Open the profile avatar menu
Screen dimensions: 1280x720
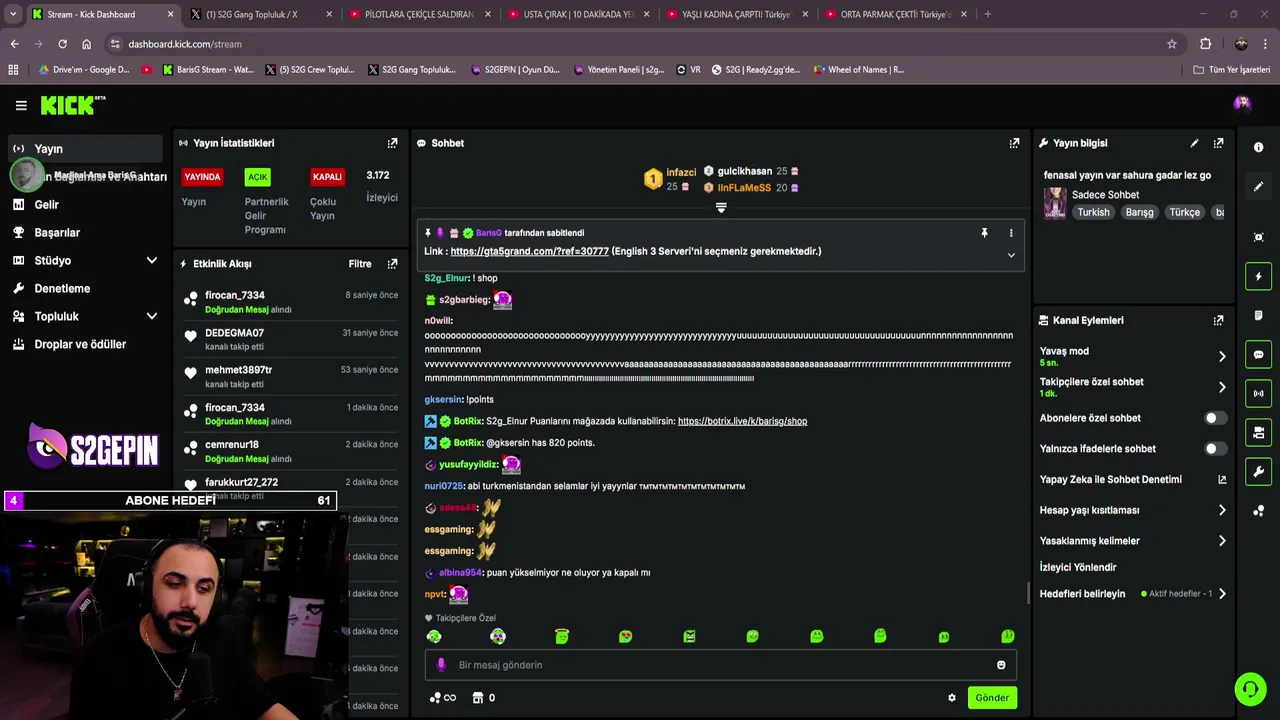pos(1242,103)
